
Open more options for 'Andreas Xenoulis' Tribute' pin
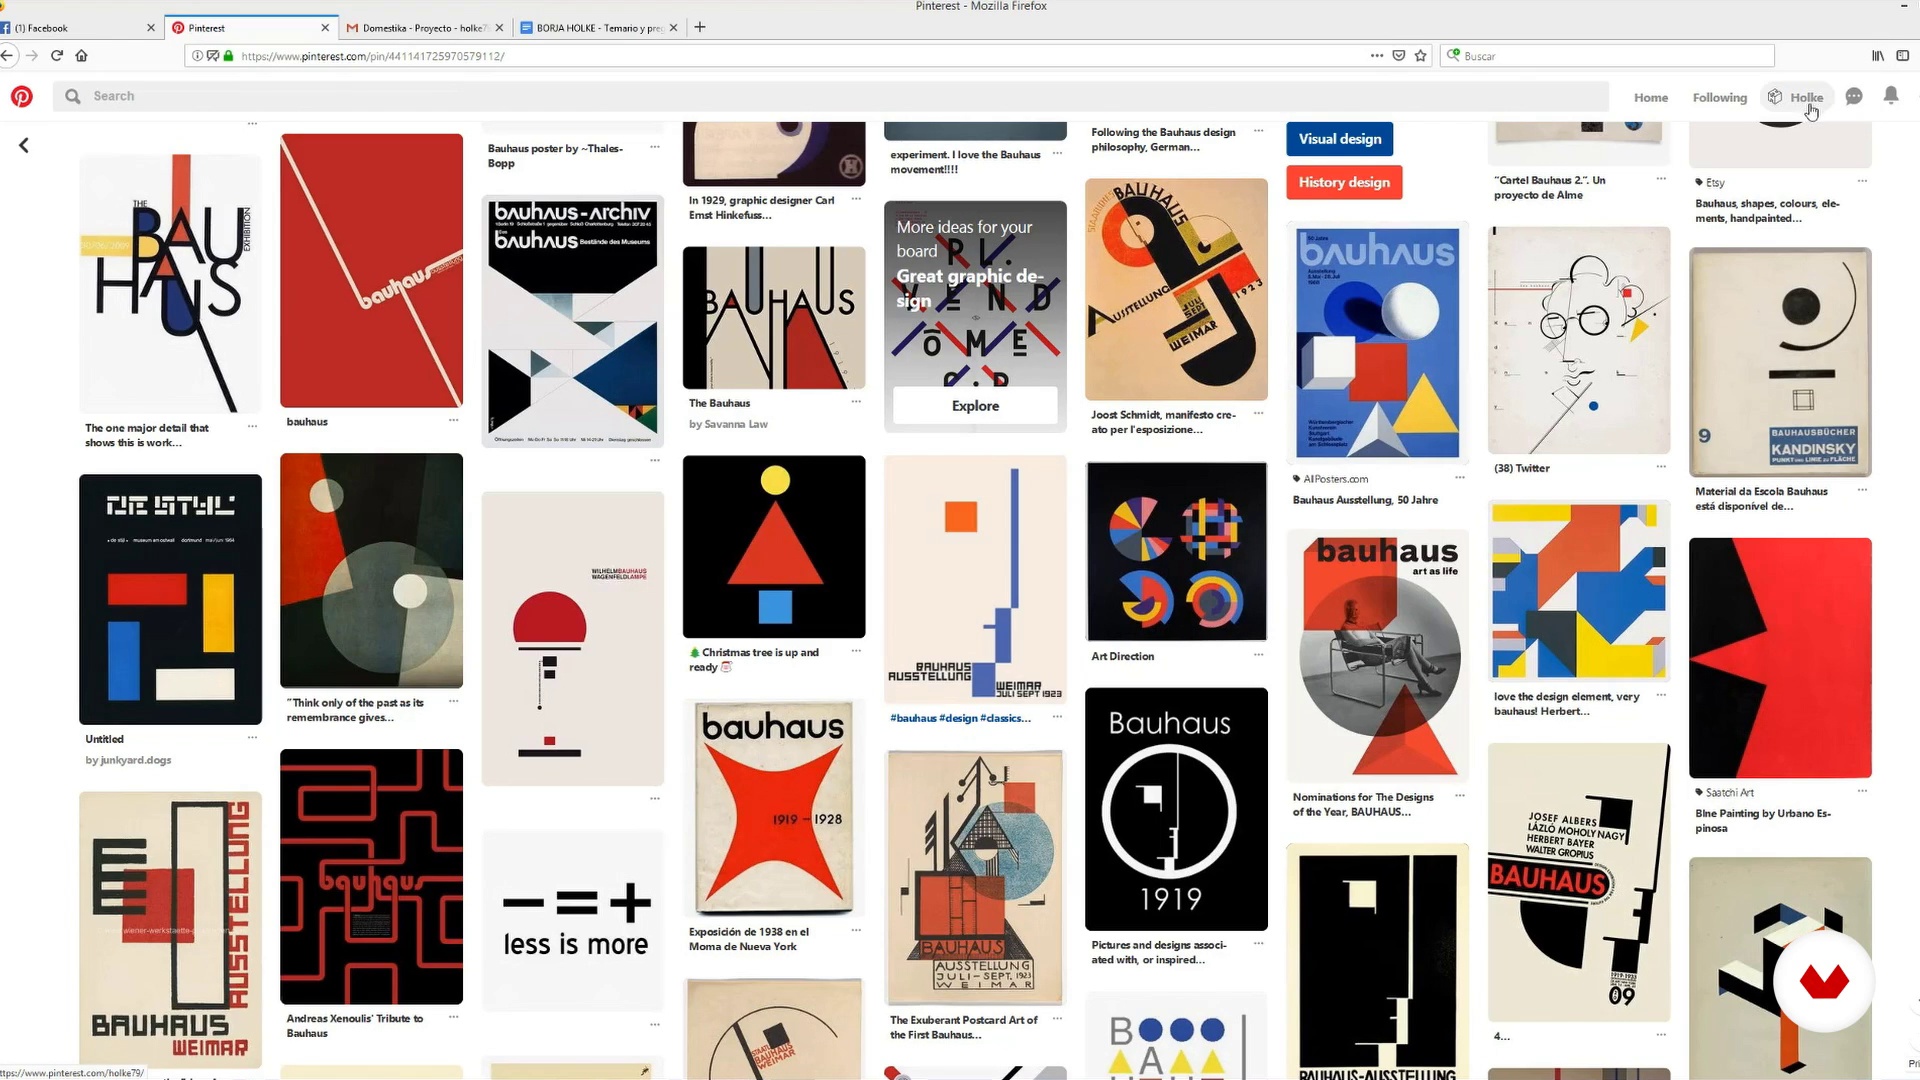453,1018
